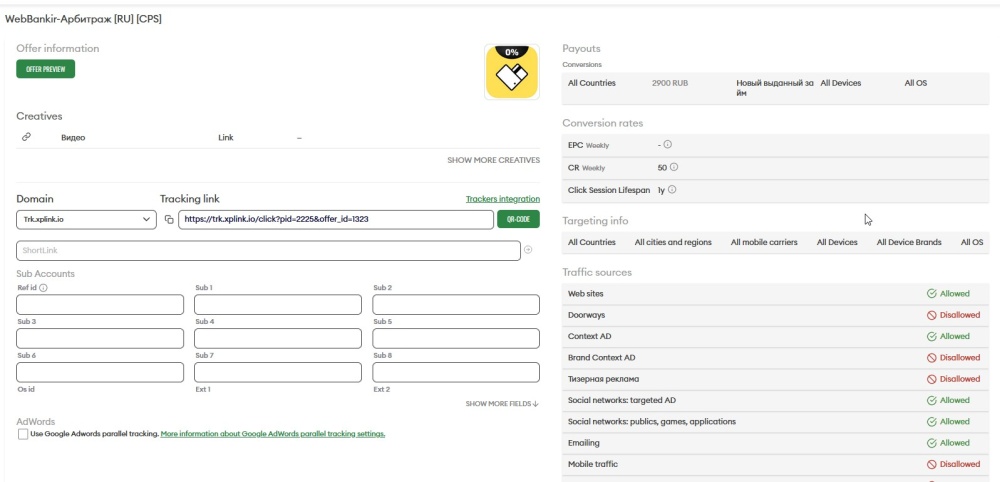The image size is (1000, 482).
Task: Open the Domain dropdown Trk.xplink.io
Action: (x=85, y=220)
